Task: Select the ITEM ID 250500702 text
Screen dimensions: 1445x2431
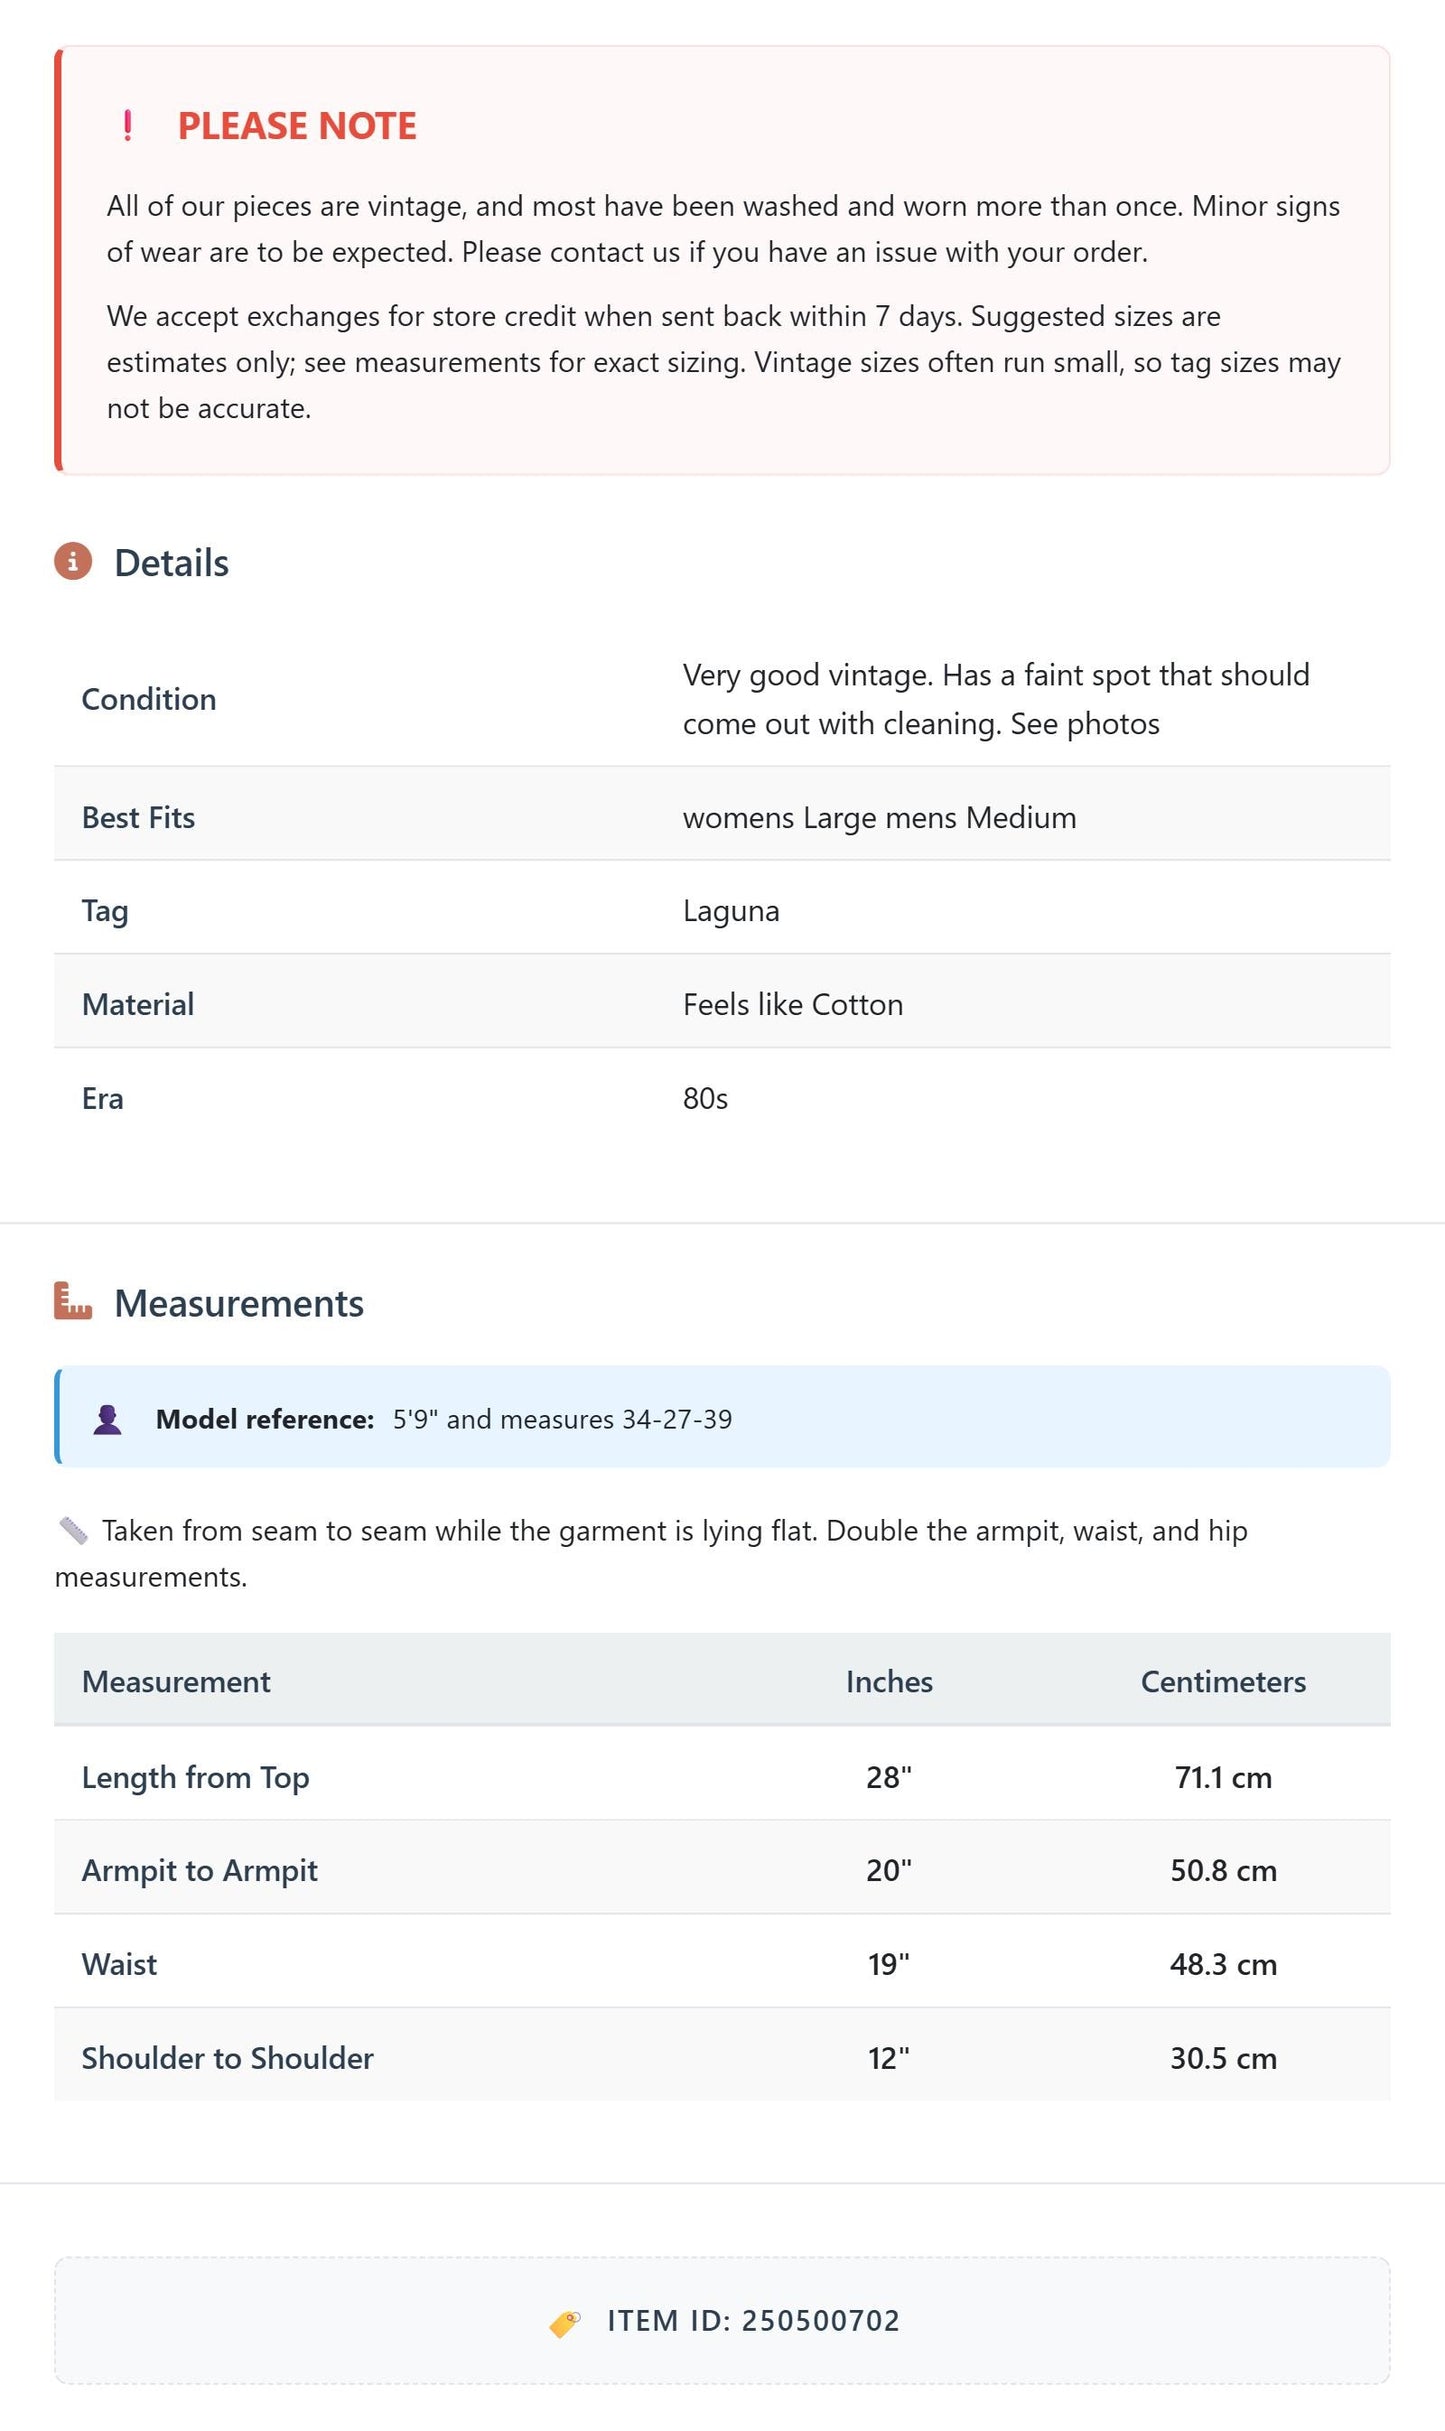Action: (754, 2321)
